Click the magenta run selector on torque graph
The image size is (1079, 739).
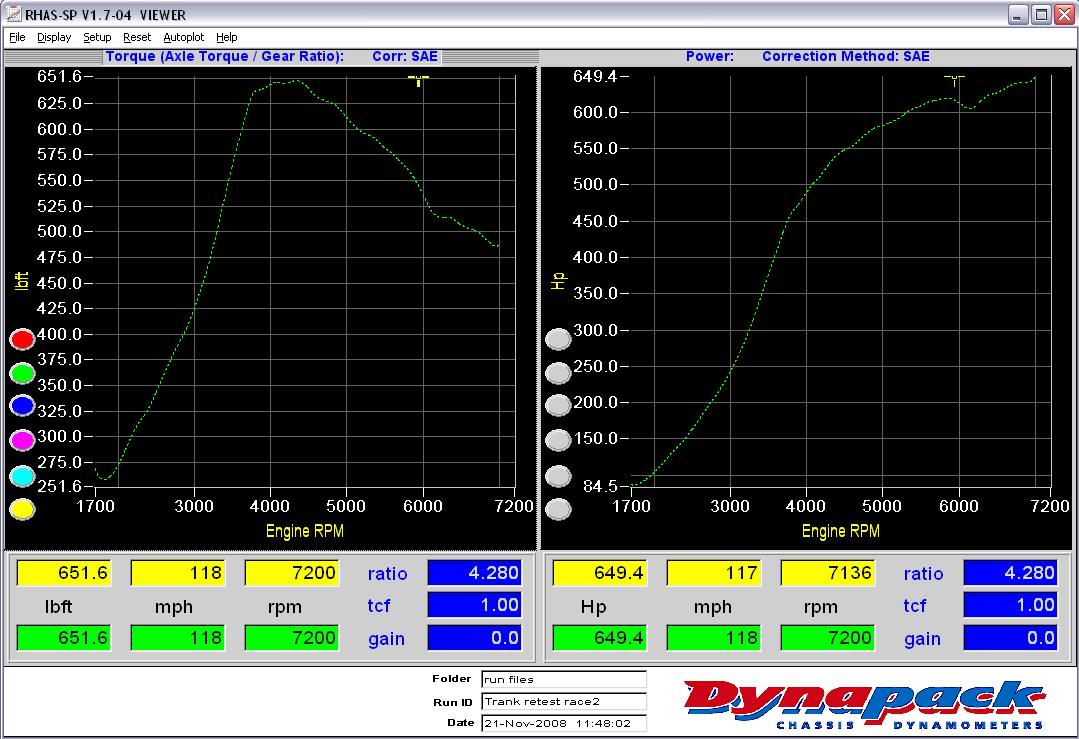coord(22,440)
